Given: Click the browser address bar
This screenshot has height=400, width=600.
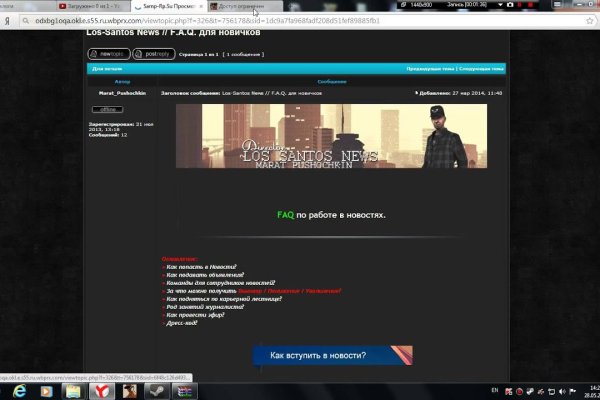Looking at the screenshot, I should click(250, 19).
